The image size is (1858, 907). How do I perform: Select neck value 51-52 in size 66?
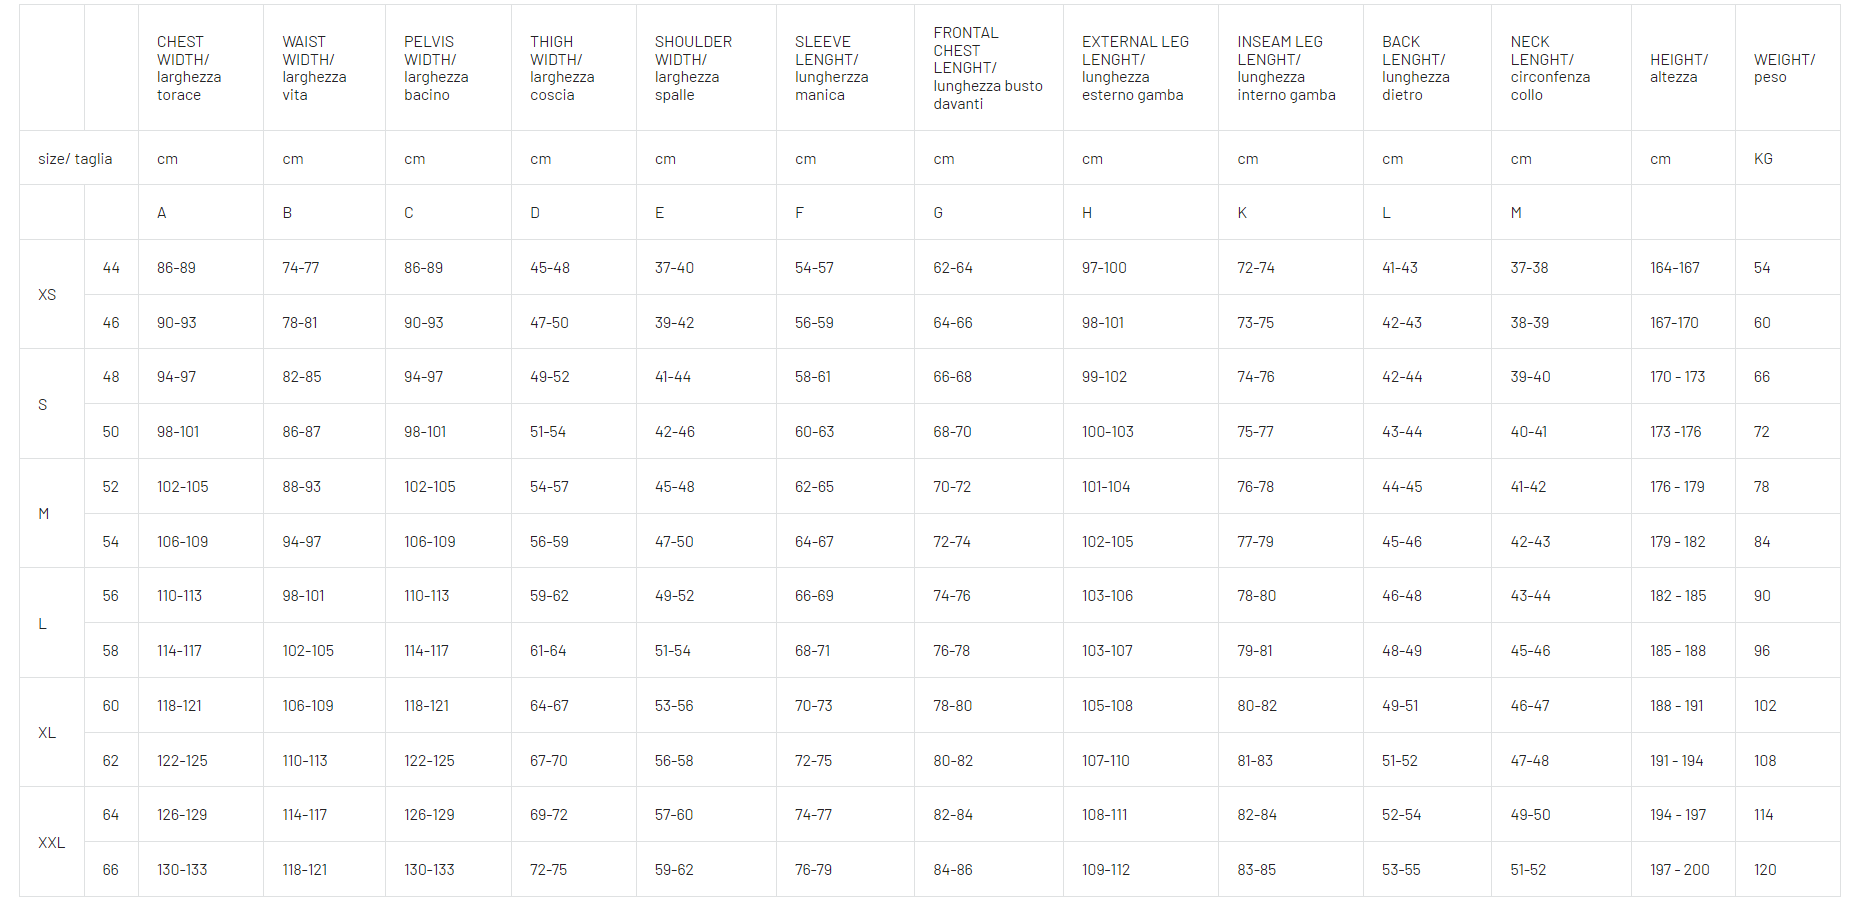click(x=1528, y=870)
